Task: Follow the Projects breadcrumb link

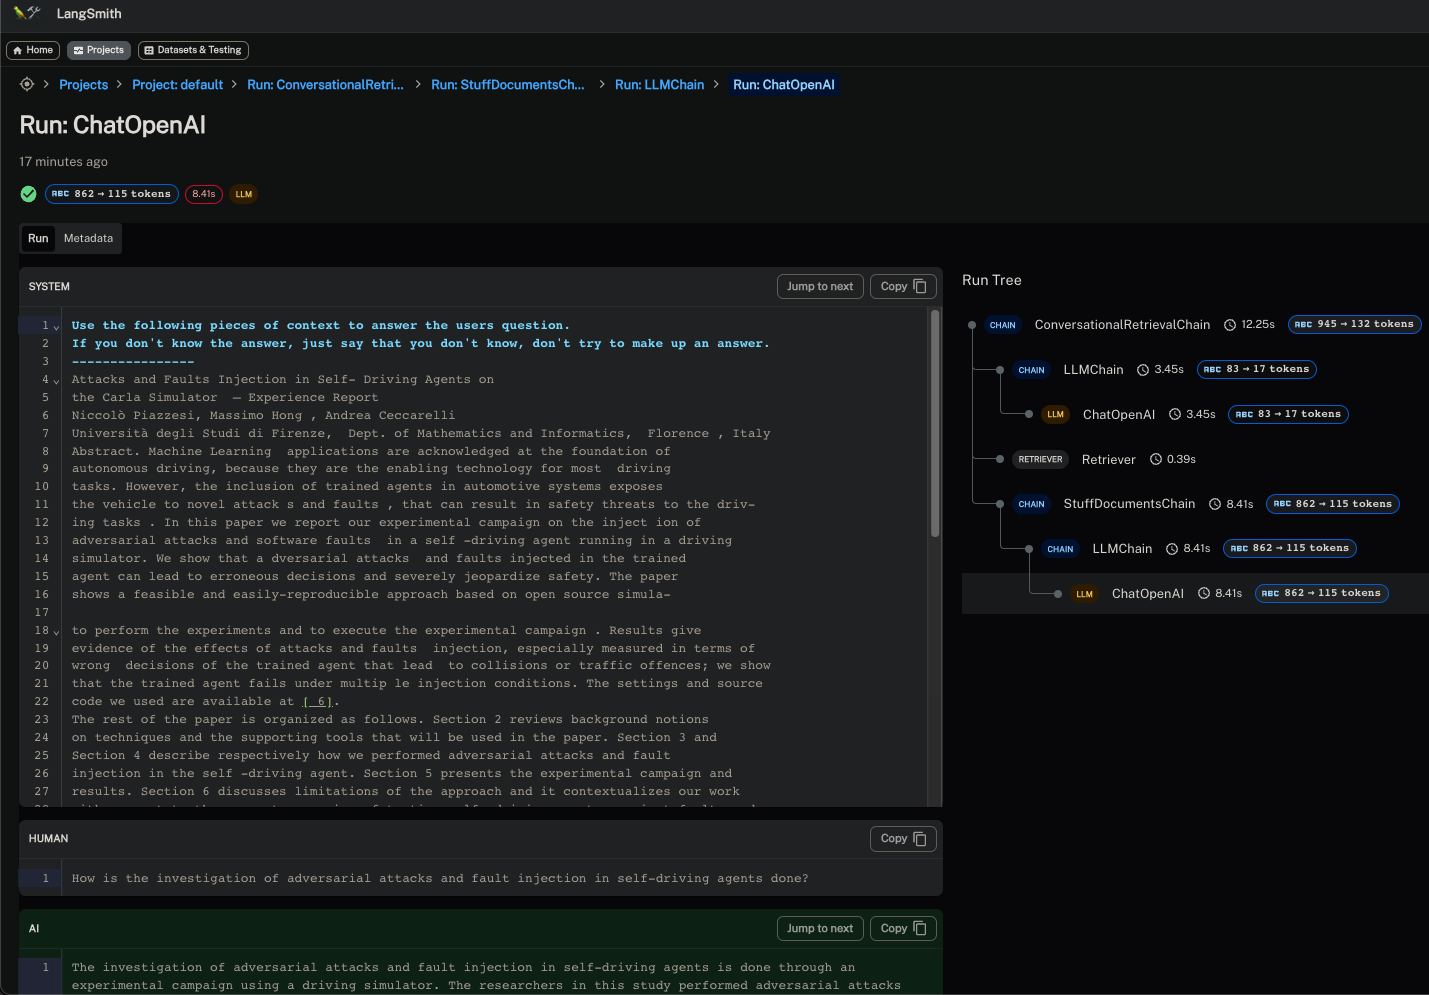Action: (83, 85)
